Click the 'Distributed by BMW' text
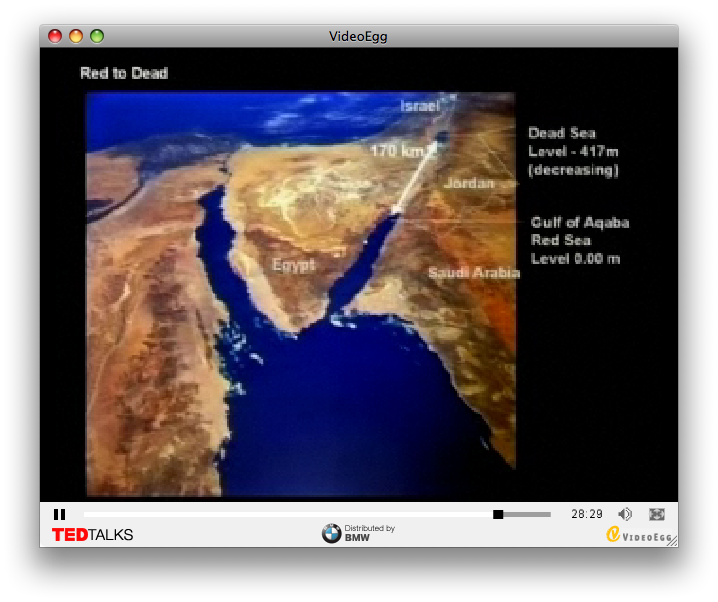Image resolution: width=718 pixels, height=602 pixels. coord(369,533)
